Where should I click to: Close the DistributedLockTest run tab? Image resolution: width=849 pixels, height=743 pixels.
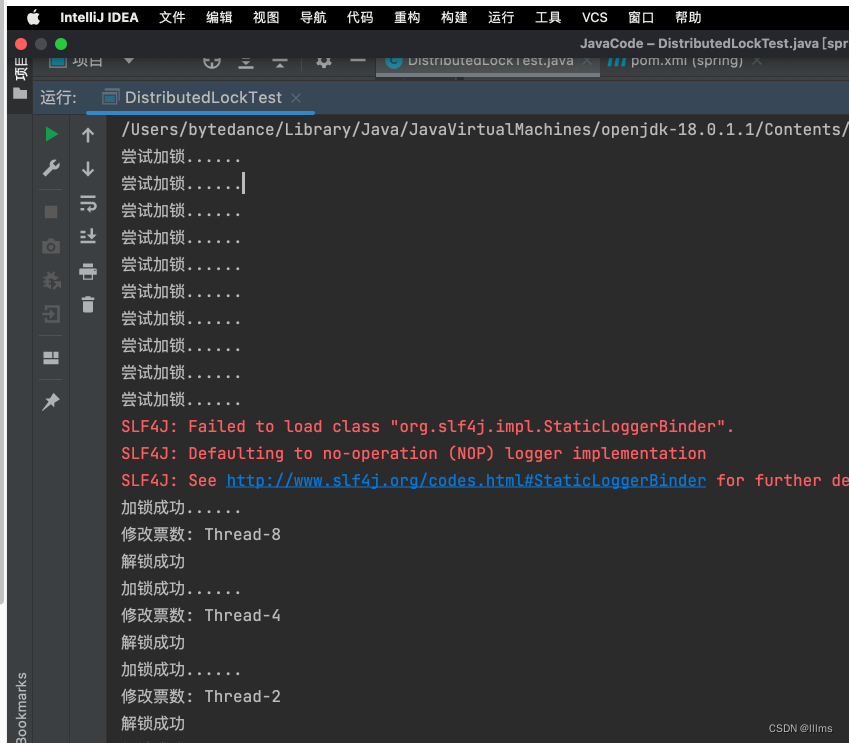[x=295, y=97]
